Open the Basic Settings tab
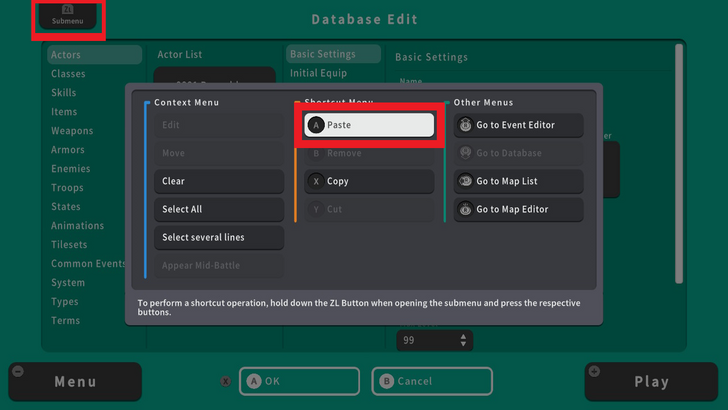728x410 pixels. (x=333, y=54)
